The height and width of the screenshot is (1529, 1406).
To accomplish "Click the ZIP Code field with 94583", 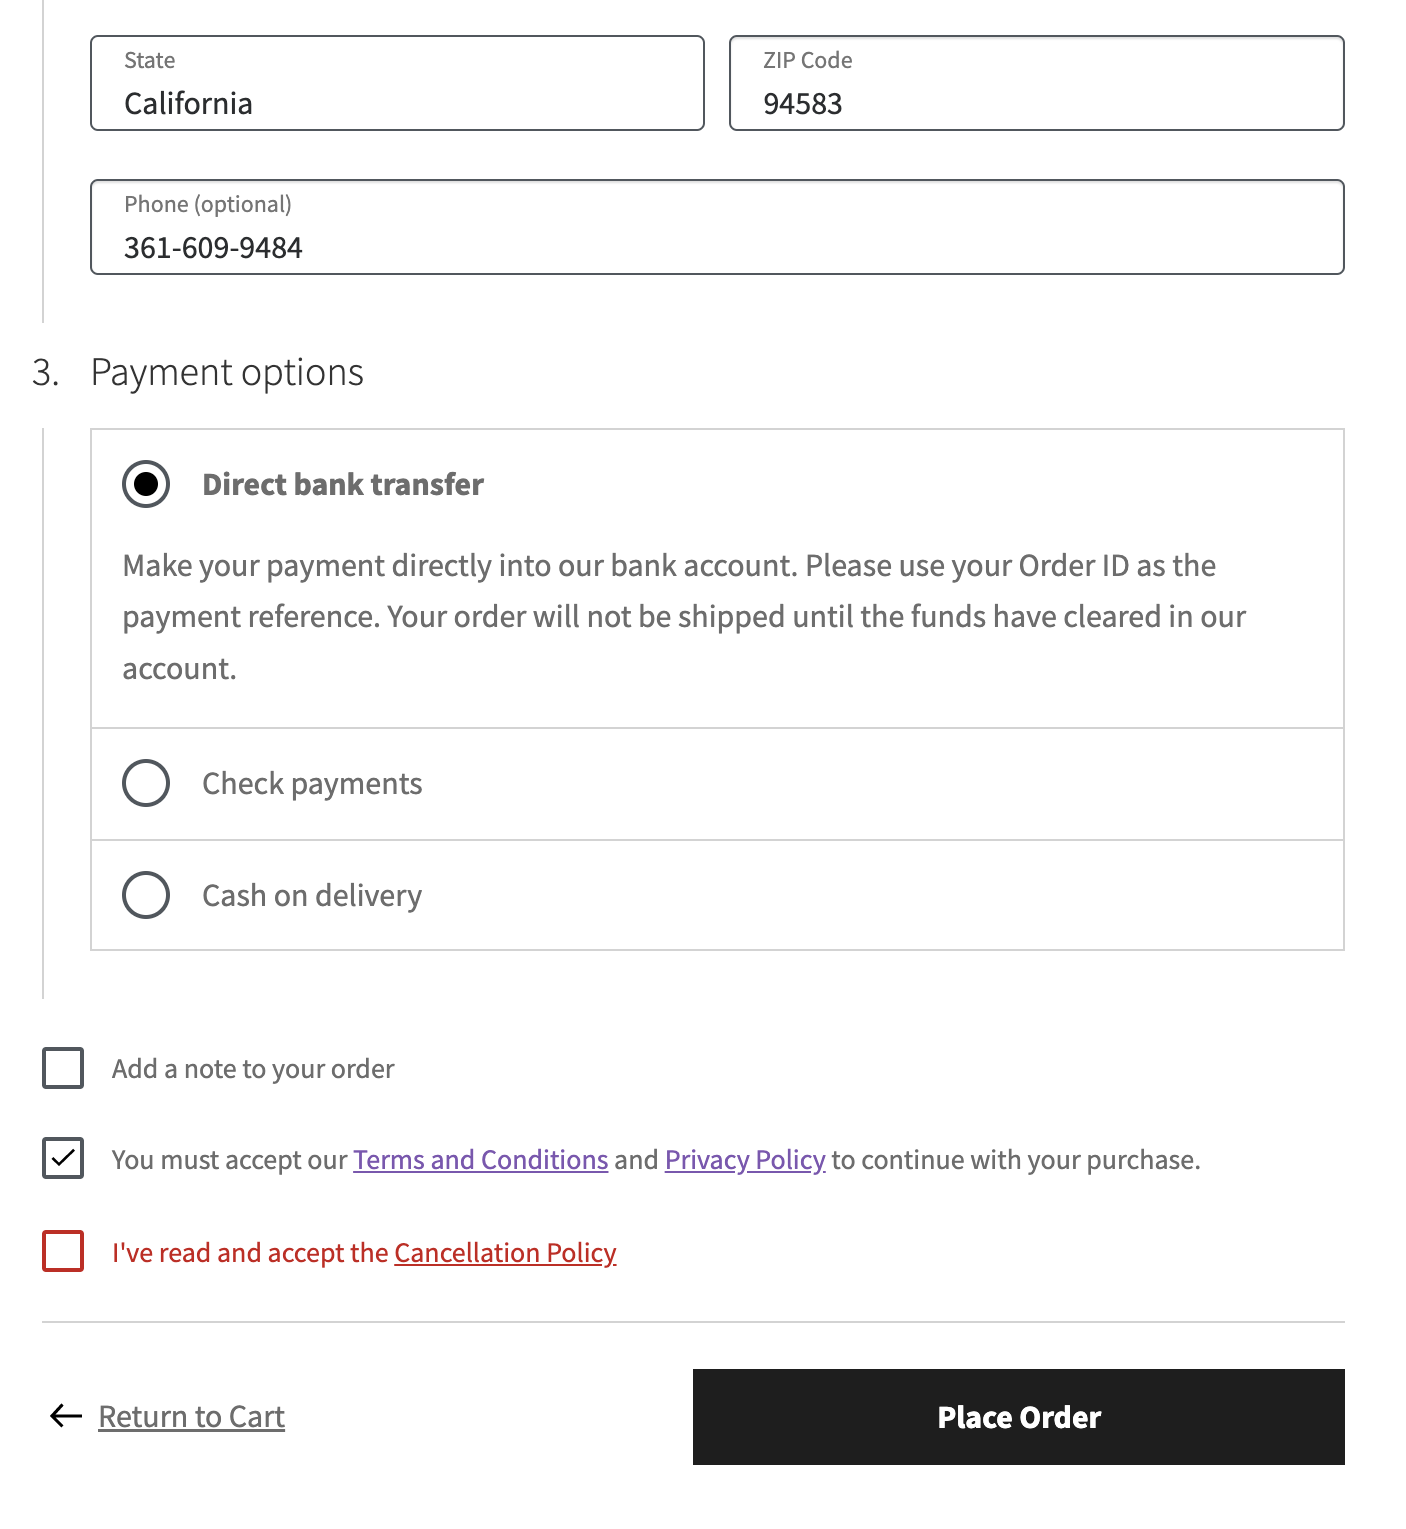I will pos(1036,84).
